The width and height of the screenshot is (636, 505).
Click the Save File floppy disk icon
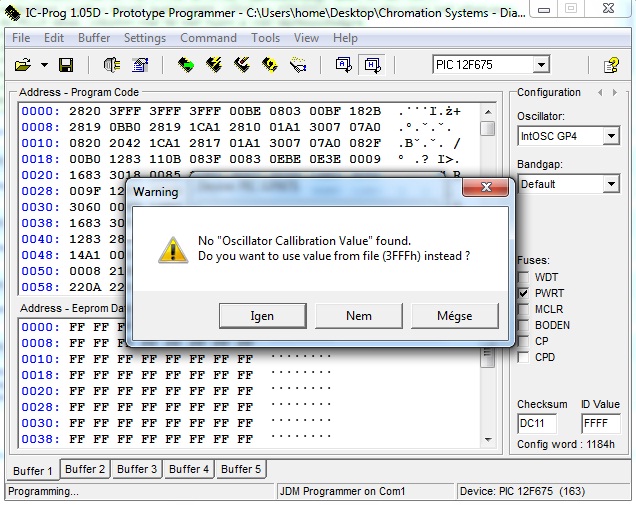point(66,65)
